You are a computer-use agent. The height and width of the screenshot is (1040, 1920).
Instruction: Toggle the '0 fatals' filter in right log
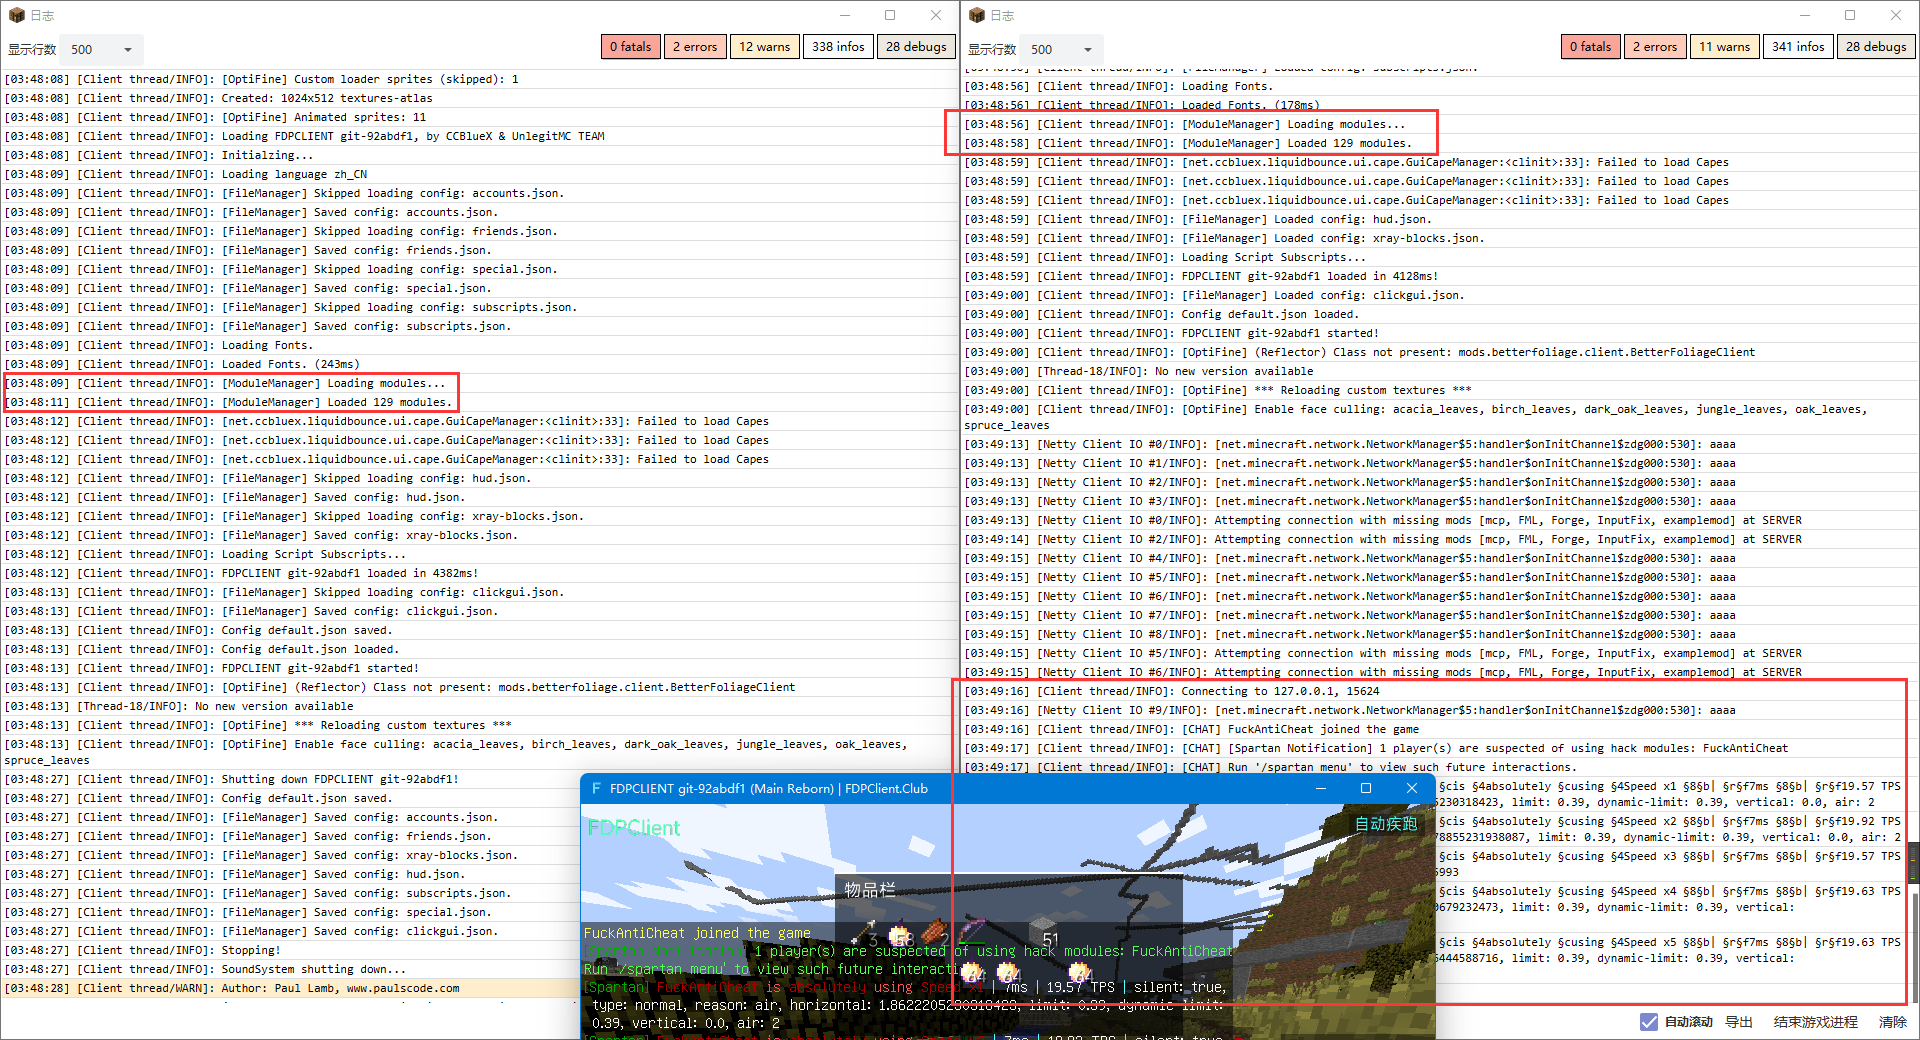[x=1590, y=46]
